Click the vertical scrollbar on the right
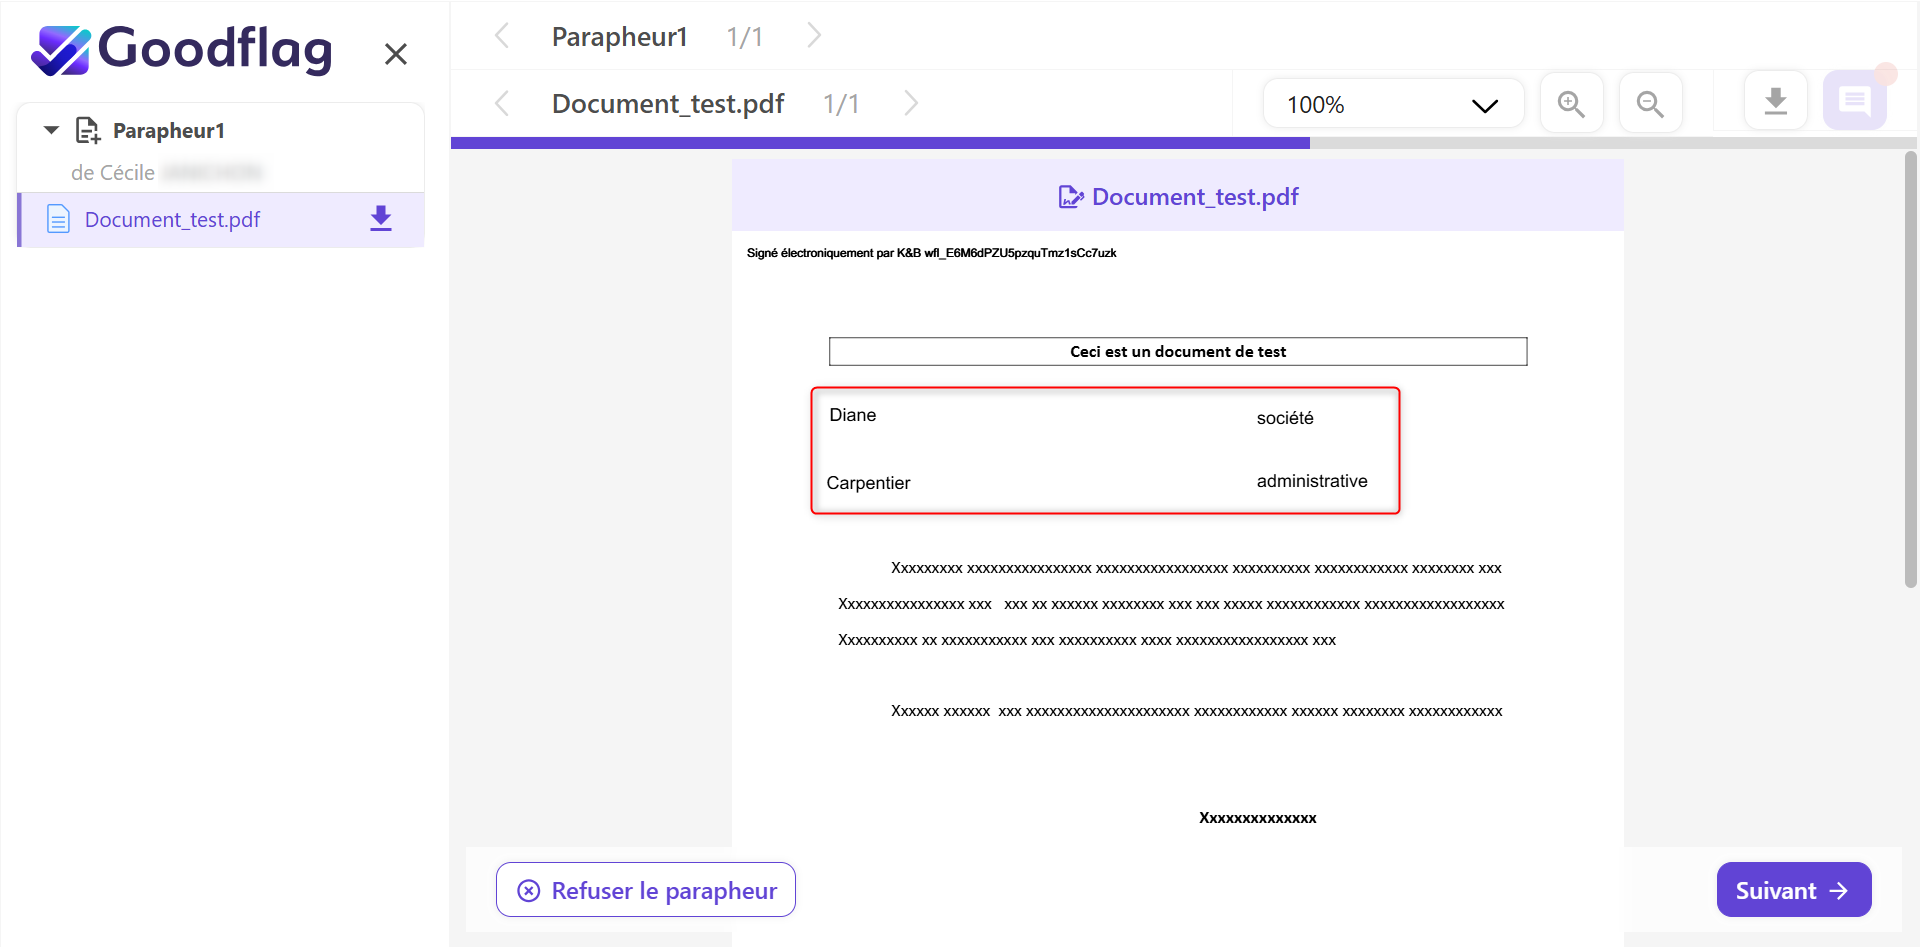 (1910, 370)
